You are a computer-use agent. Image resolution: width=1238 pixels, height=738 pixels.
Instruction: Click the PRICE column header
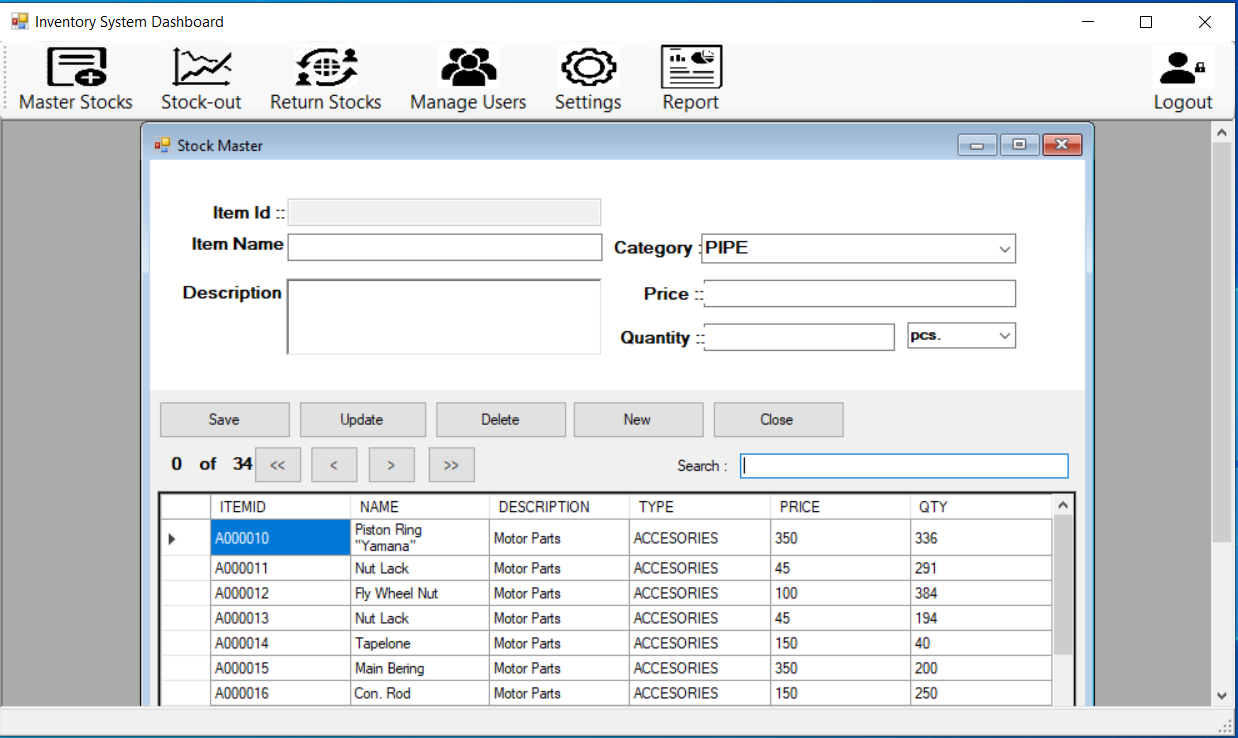(x=800, y=507)
